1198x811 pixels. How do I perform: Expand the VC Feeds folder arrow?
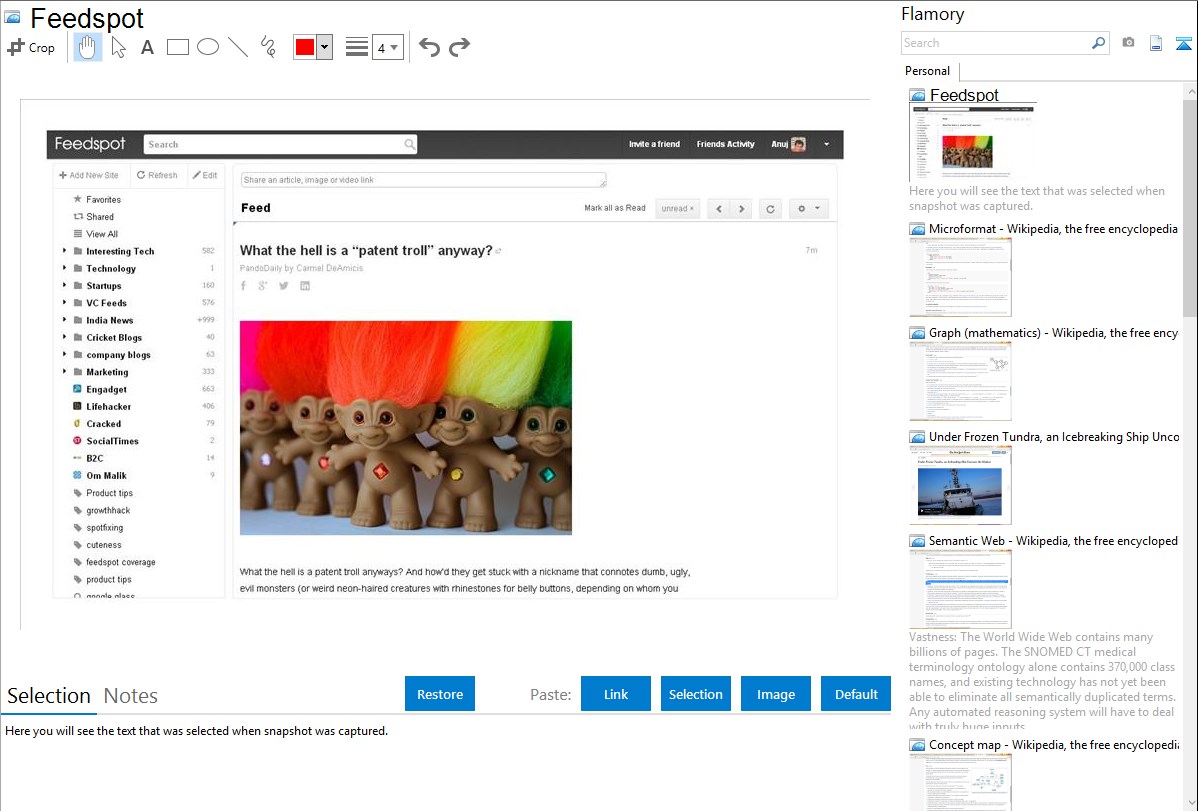point(64,303)
